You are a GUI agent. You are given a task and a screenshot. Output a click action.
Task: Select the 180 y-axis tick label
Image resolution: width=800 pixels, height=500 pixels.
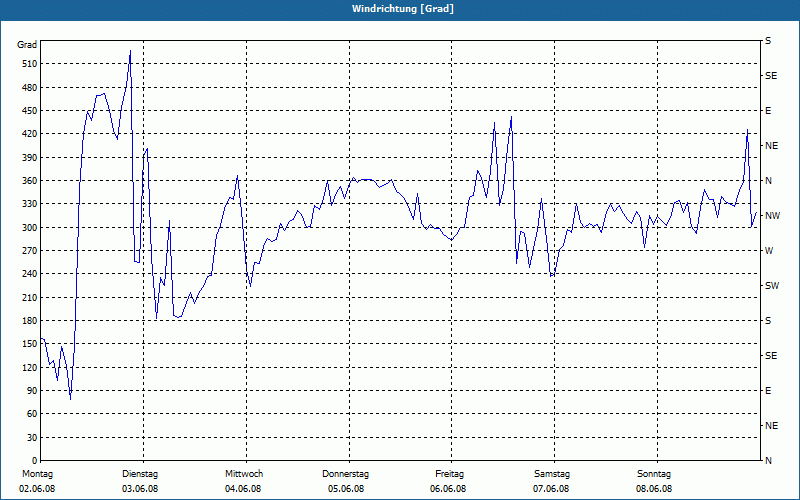coord(29,321)
